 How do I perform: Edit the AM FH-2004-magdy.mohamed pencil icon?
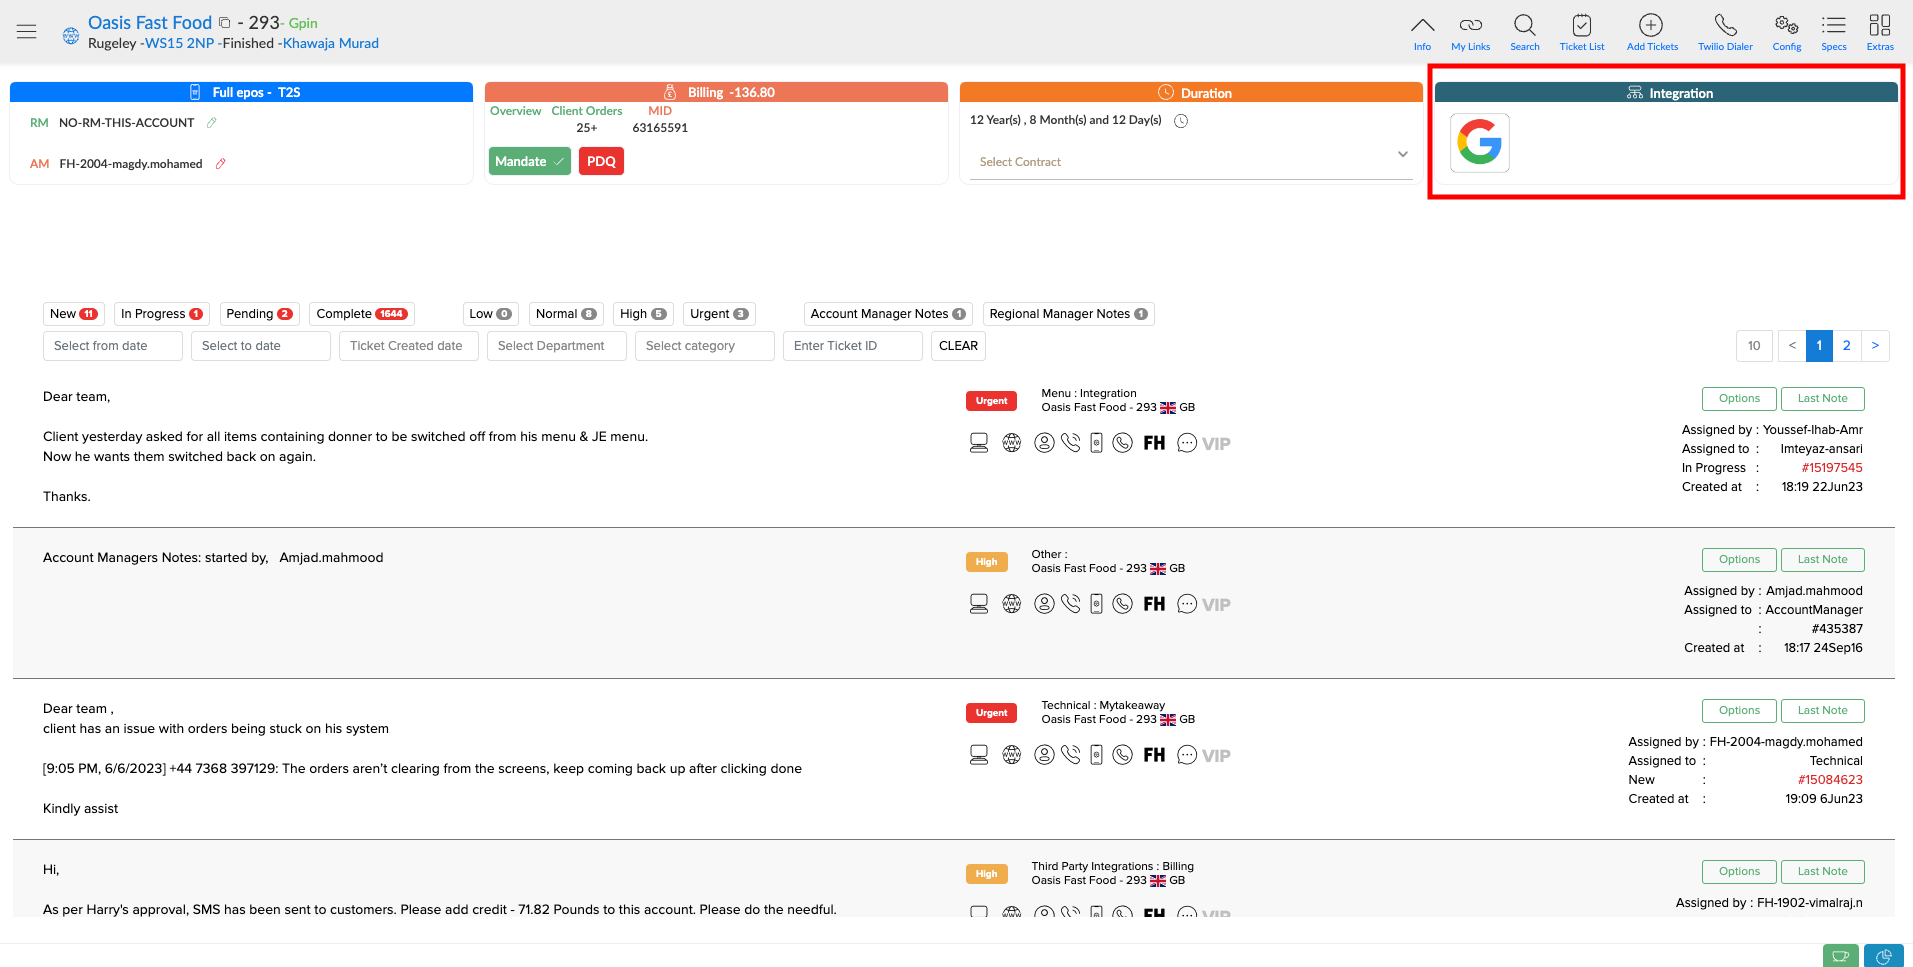(x=221, y=163)
